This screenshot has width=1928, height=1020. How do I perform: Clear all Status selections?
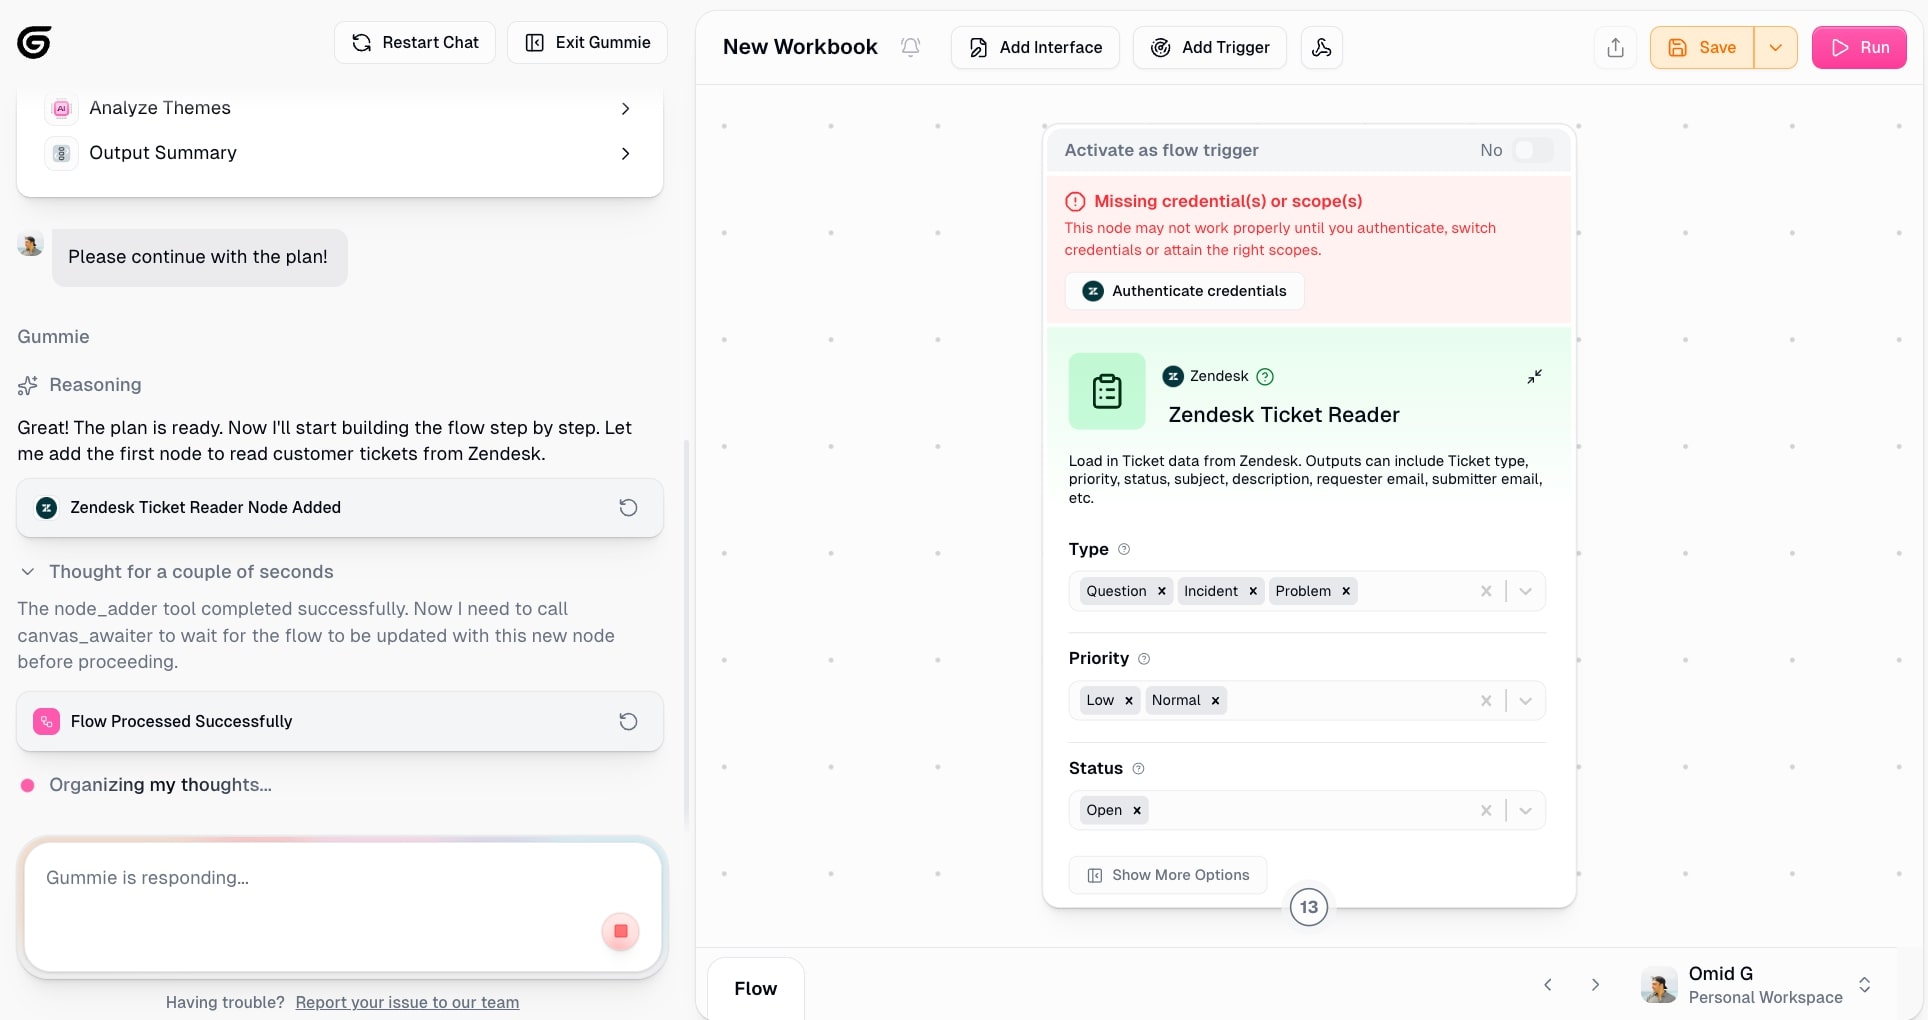(1486, 810)
